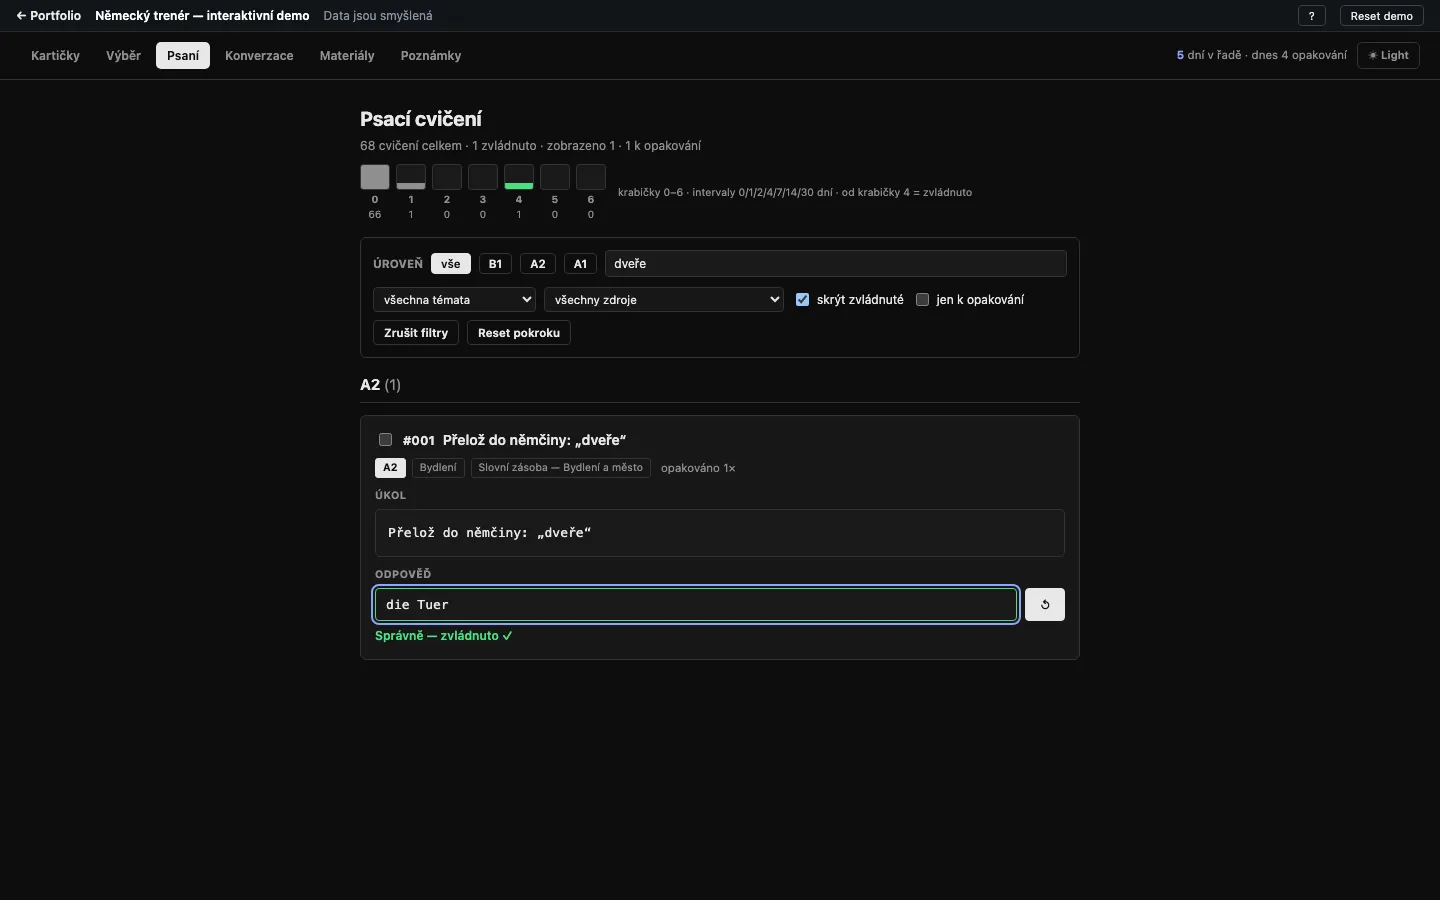Open the Výběr tab

click(x=123, y=56)
